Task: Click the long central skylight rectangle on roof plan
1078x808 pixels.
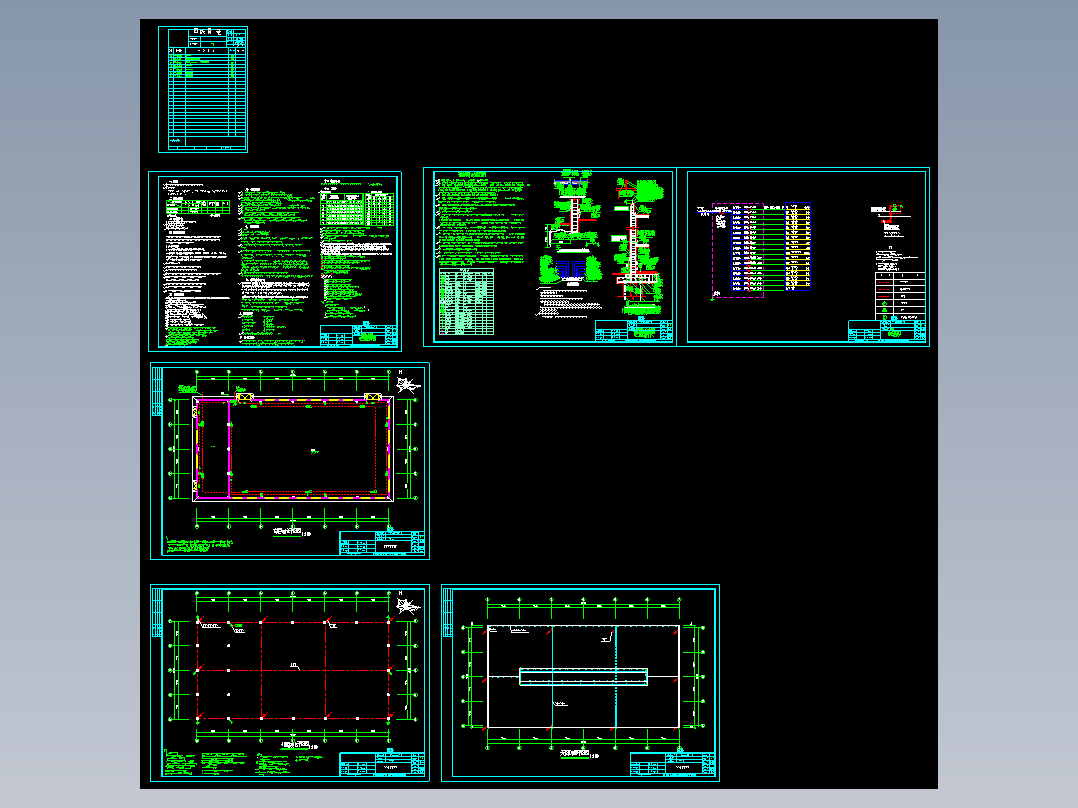Action: click(x=583, y=677)
